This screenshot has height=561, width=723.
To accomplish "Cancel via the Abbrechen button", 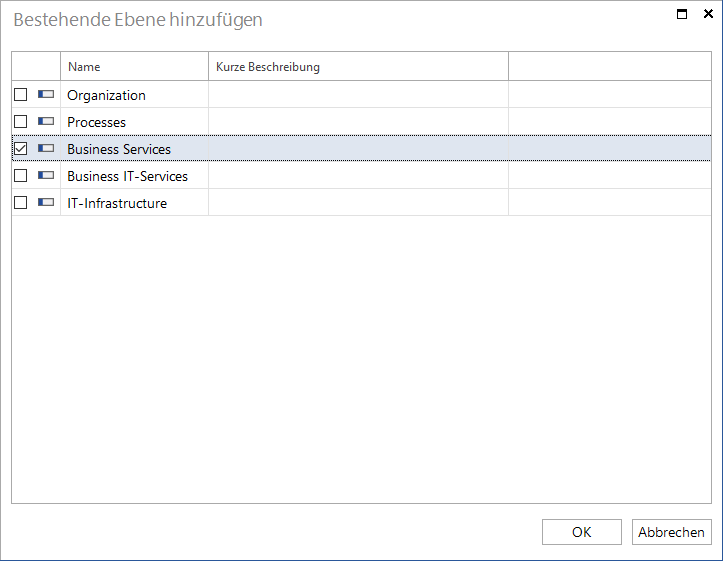I will coord(671,532).
